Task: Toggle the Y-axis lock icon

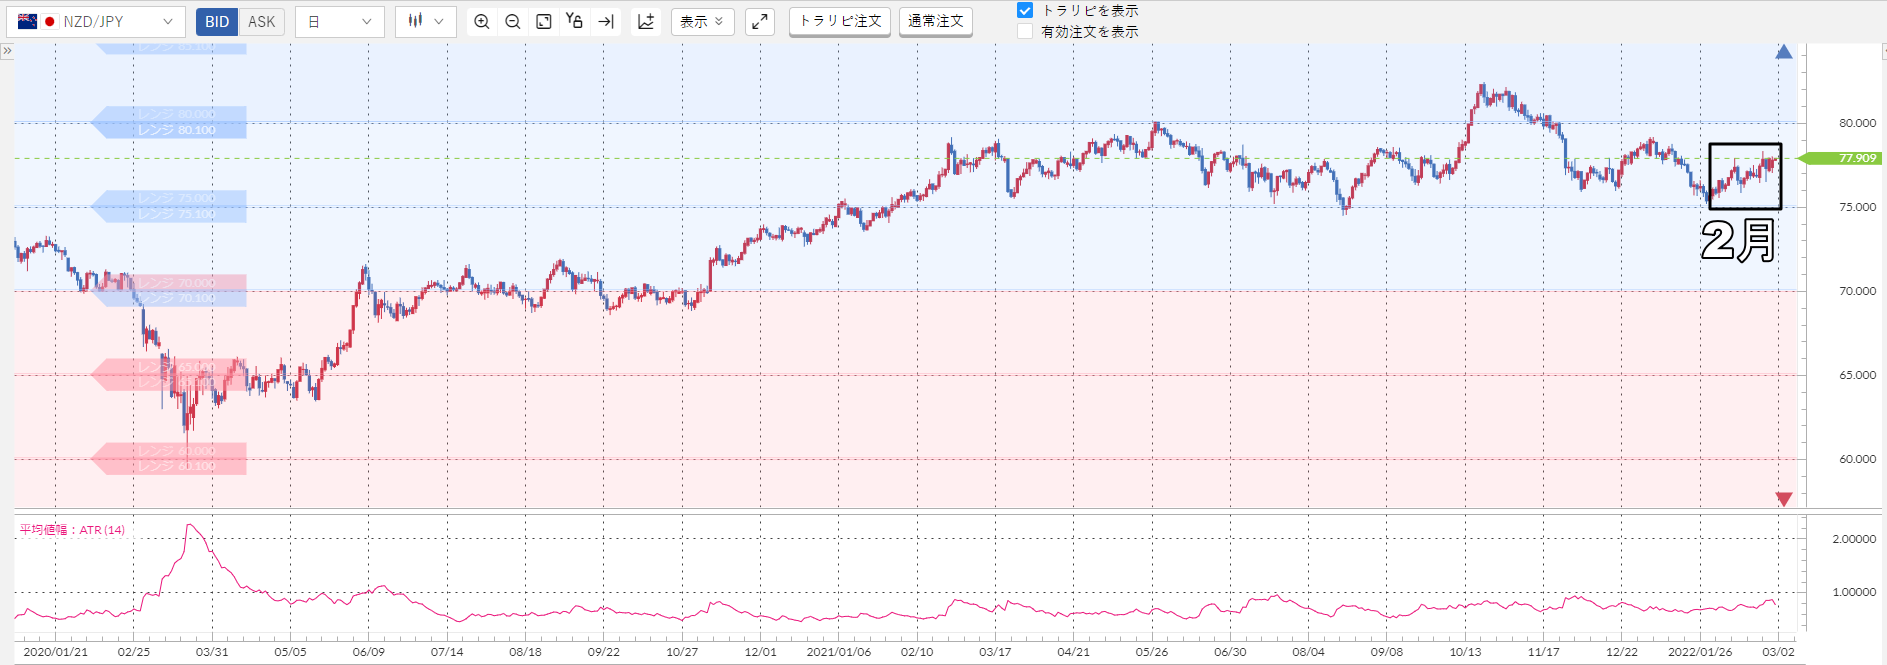Action: pos(574,21)
